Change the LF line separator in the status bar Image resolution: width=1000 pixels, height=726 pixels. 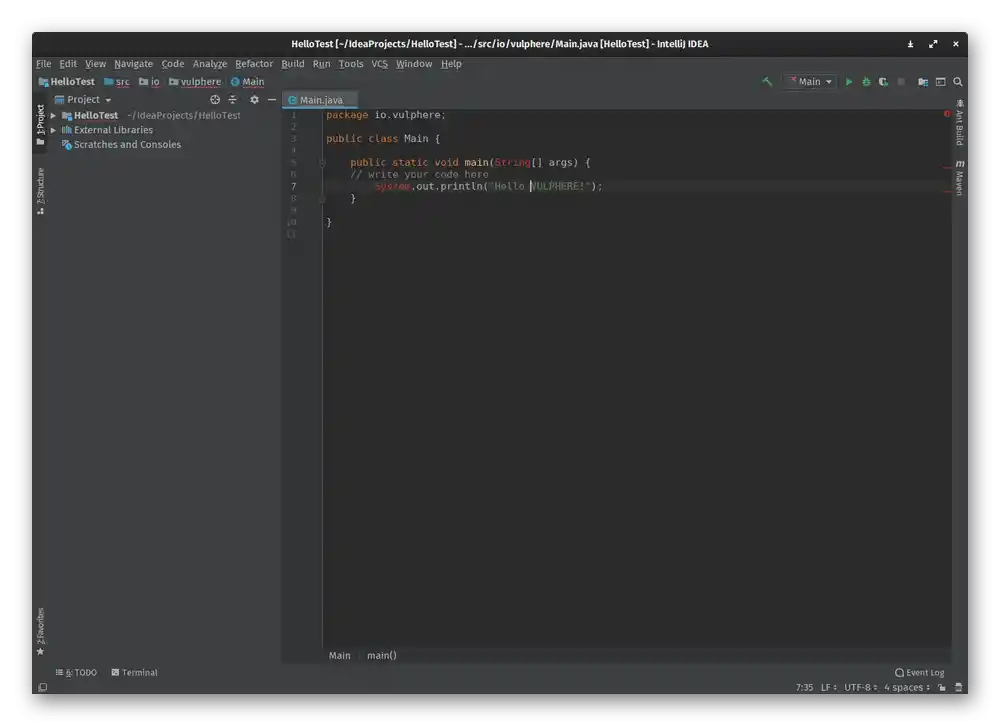(828, 687)
